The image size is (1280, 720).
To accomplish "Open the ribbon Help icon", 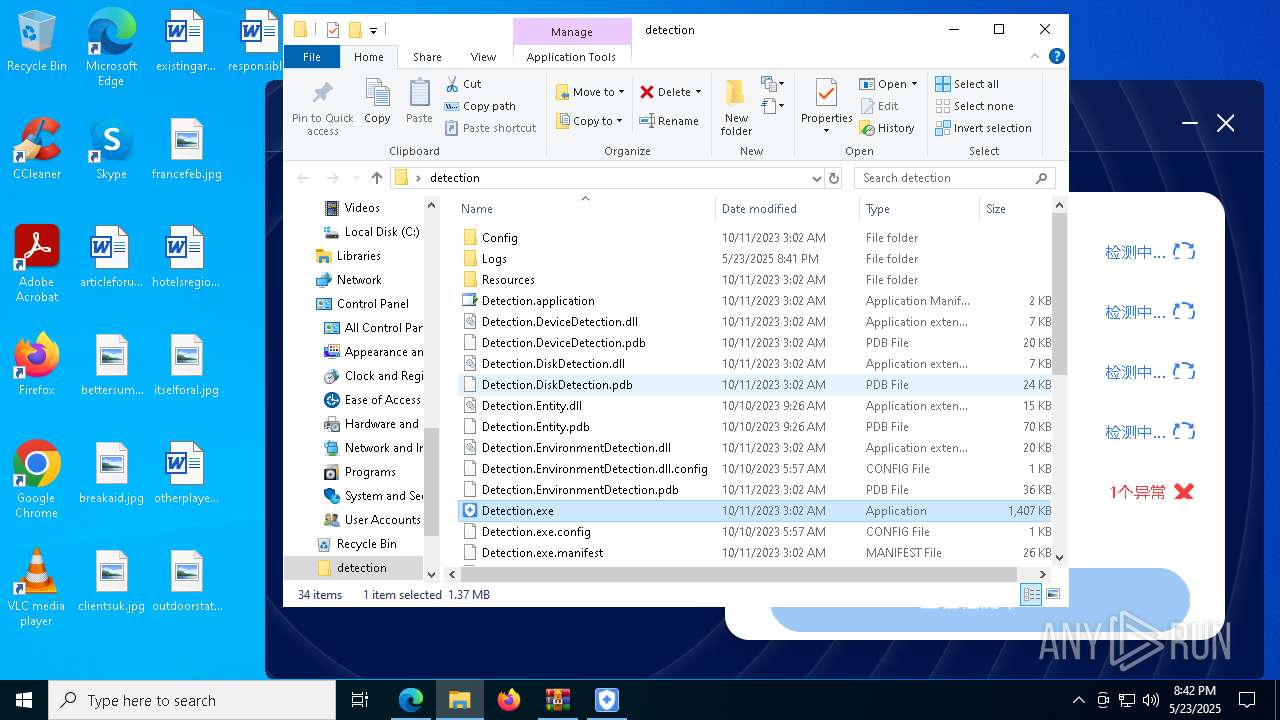I will 1057,57.
